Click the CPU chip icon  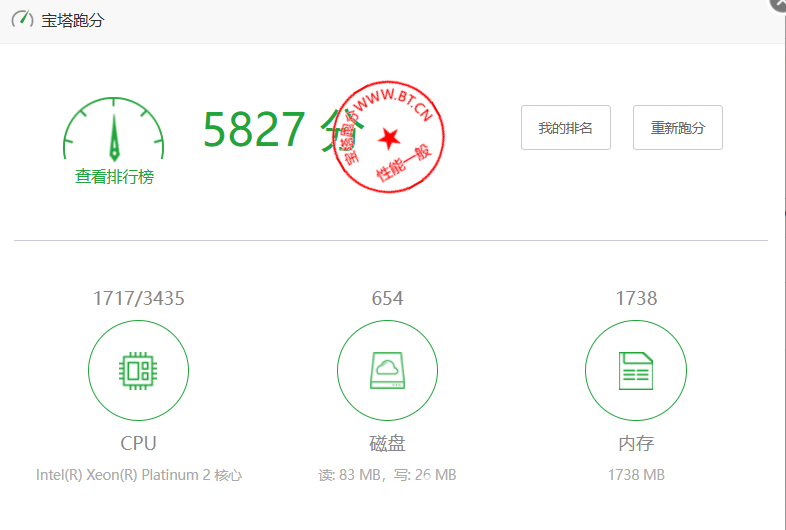[138, 372]
